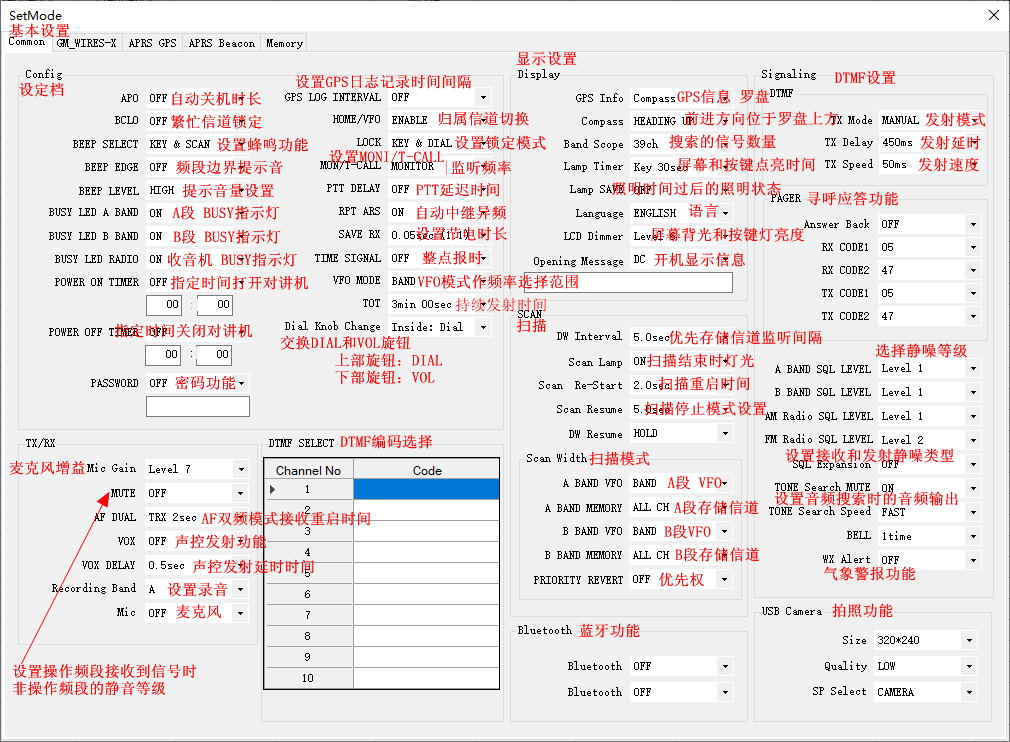
Task: Expand the TONE Search Speed dropdown
Action: (x=972, y=512)
